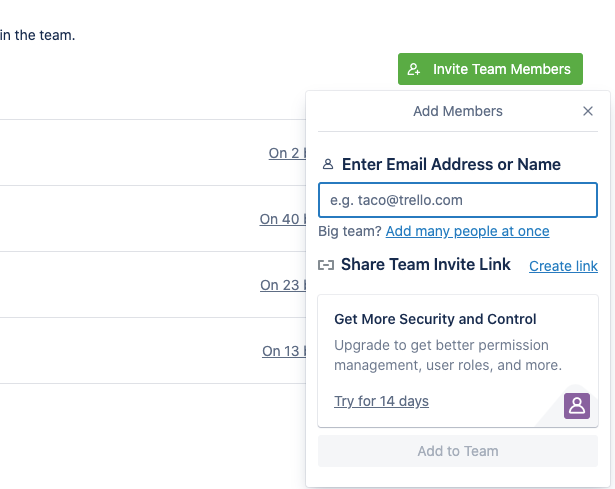The image size is (615, 489).
Task: Click the person icon beside Enter Email Address
Action: (327, 165)
